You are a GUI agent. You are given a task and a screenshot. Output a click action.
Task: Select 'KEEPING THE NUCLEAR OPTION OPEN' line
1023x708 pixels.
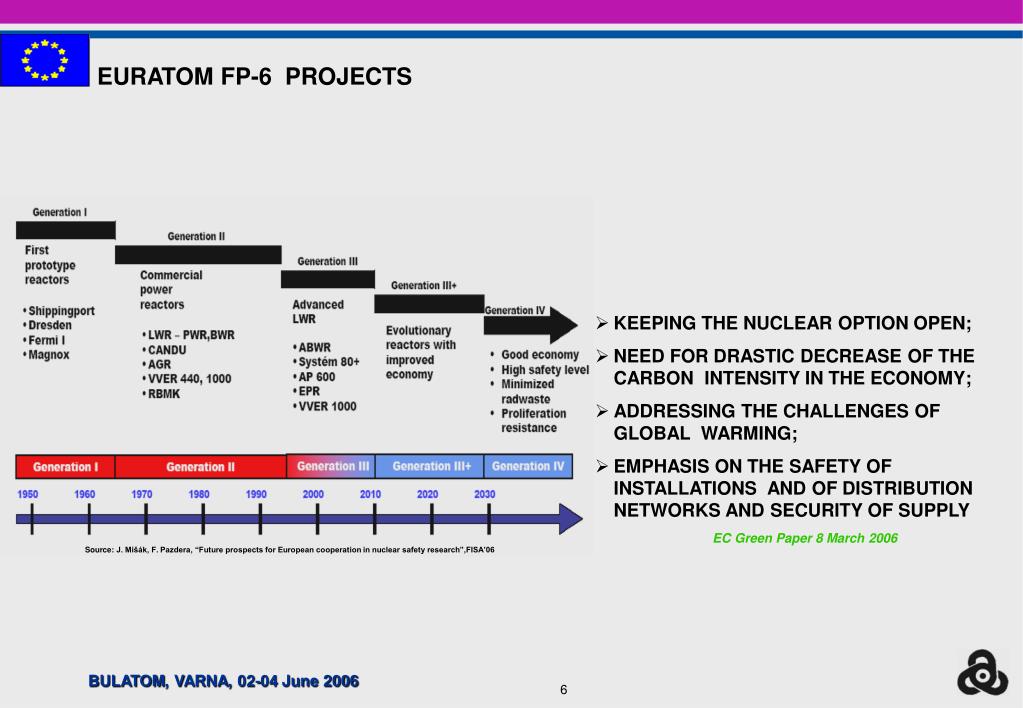[x=792, y=323]
